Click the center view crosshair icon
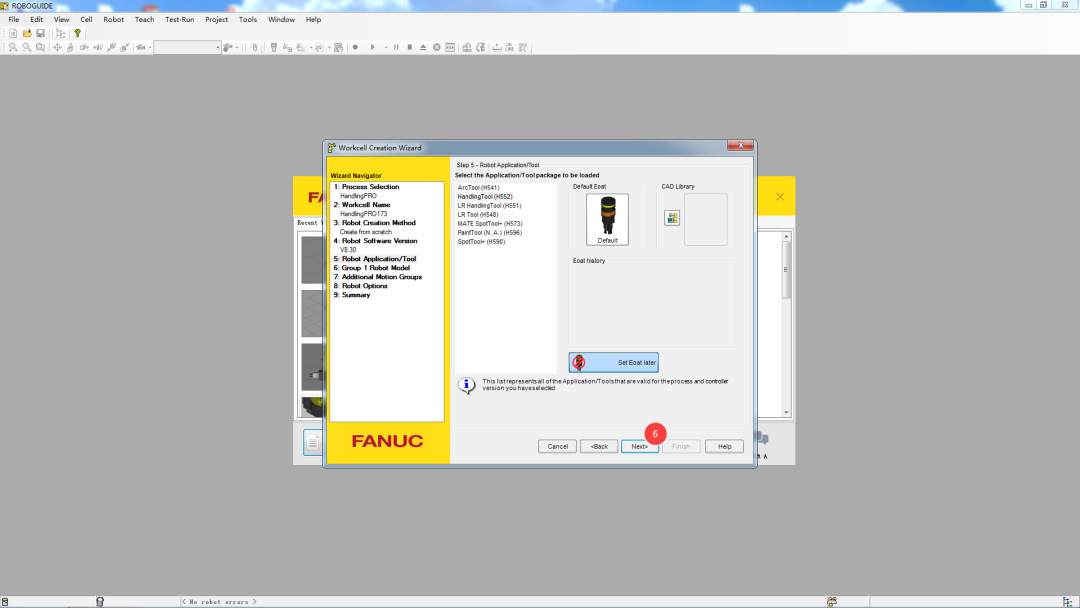Viewport: 1080px width, 608px height. click(57, 48)
